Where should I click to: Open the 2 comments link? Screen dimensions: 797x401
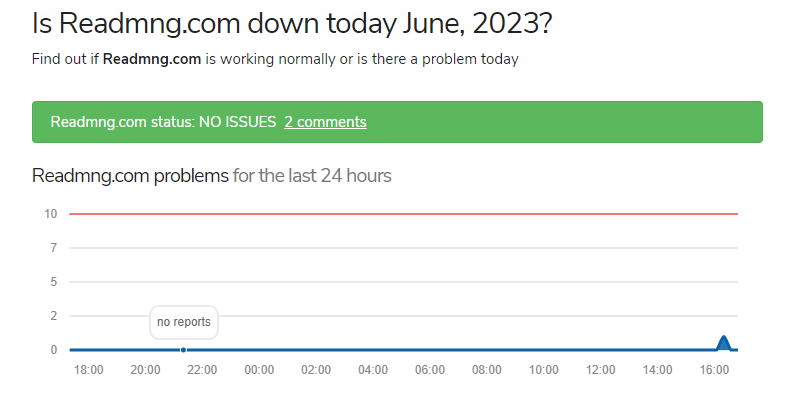click(325, 122)
